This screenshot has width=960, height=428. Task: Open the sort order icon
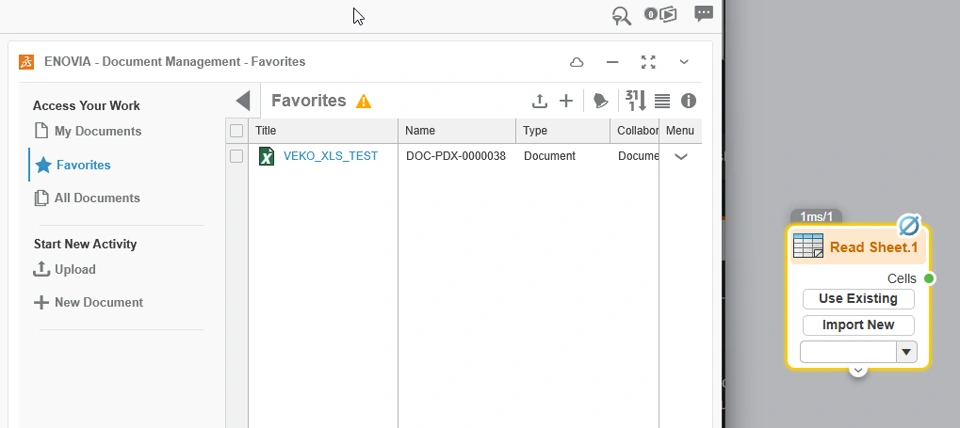pyautogui.click(x=635, y=101)
